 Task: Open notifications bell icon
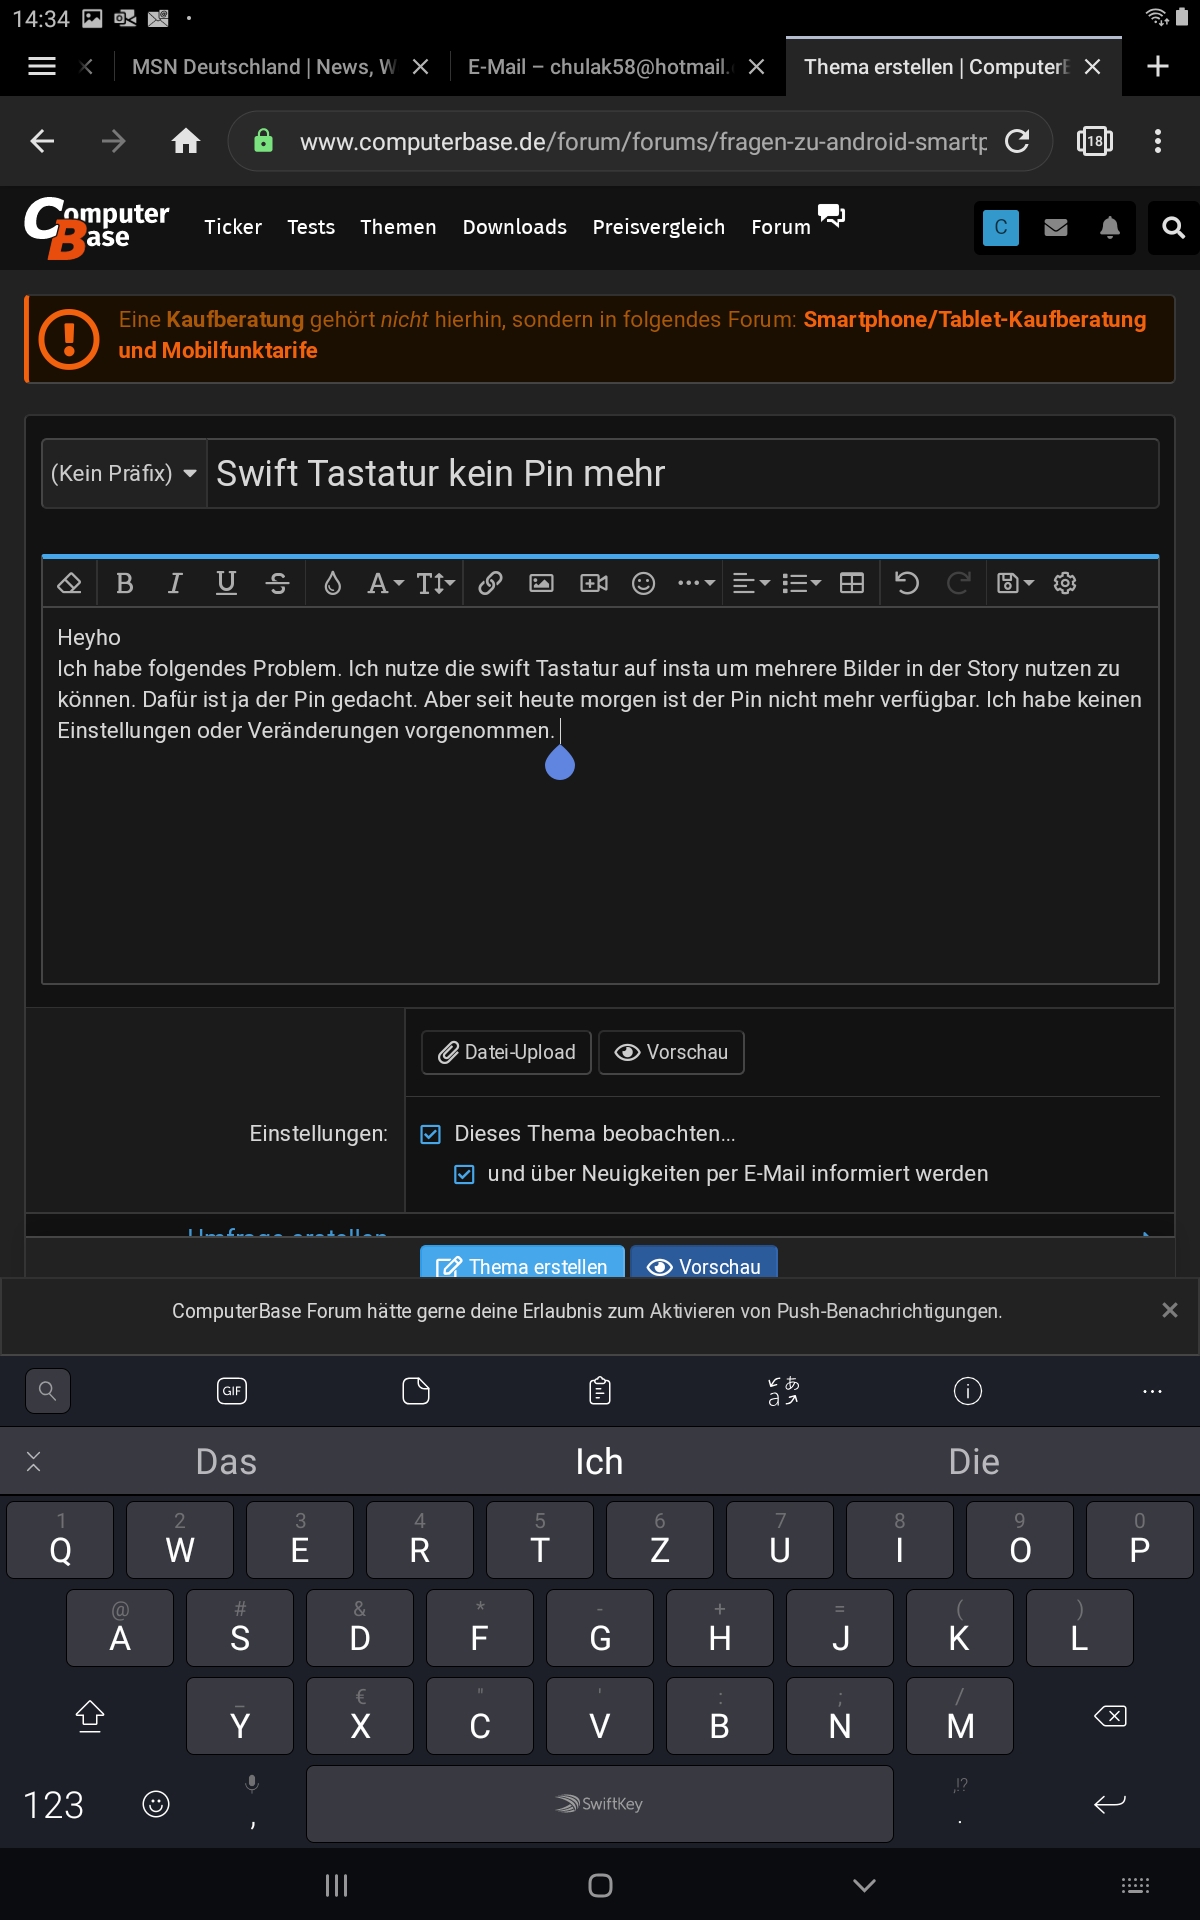coord(1110,227)
